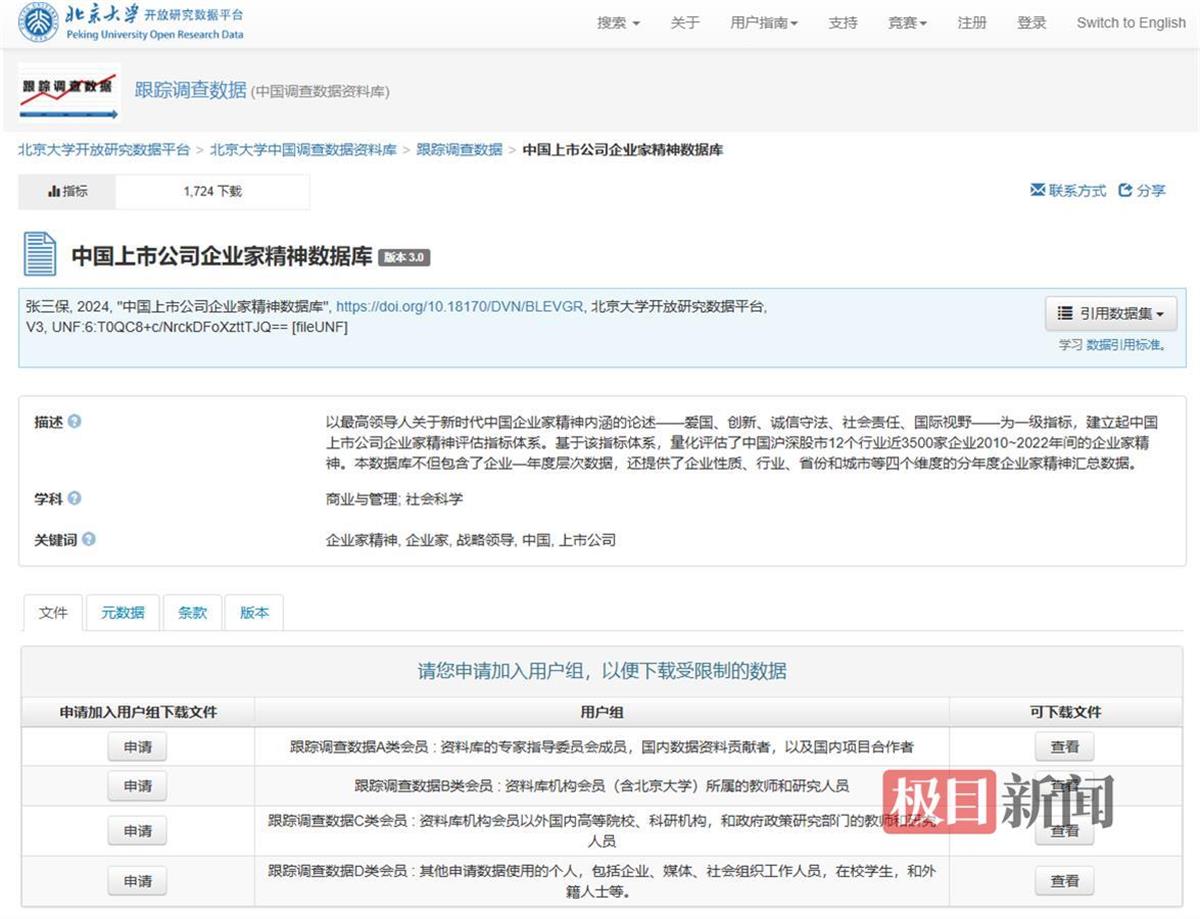Click the Peking University logo
The width and height of the screenshot is (1200, 919).
[38, 22]
